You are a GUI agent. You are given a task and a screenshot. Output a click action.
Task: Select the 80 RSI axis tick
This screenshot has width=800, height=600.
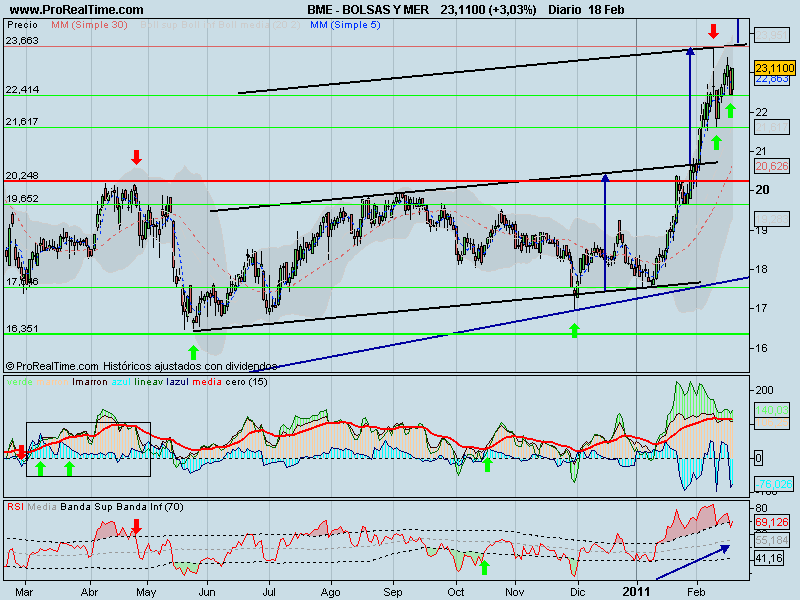coord(761,508)
